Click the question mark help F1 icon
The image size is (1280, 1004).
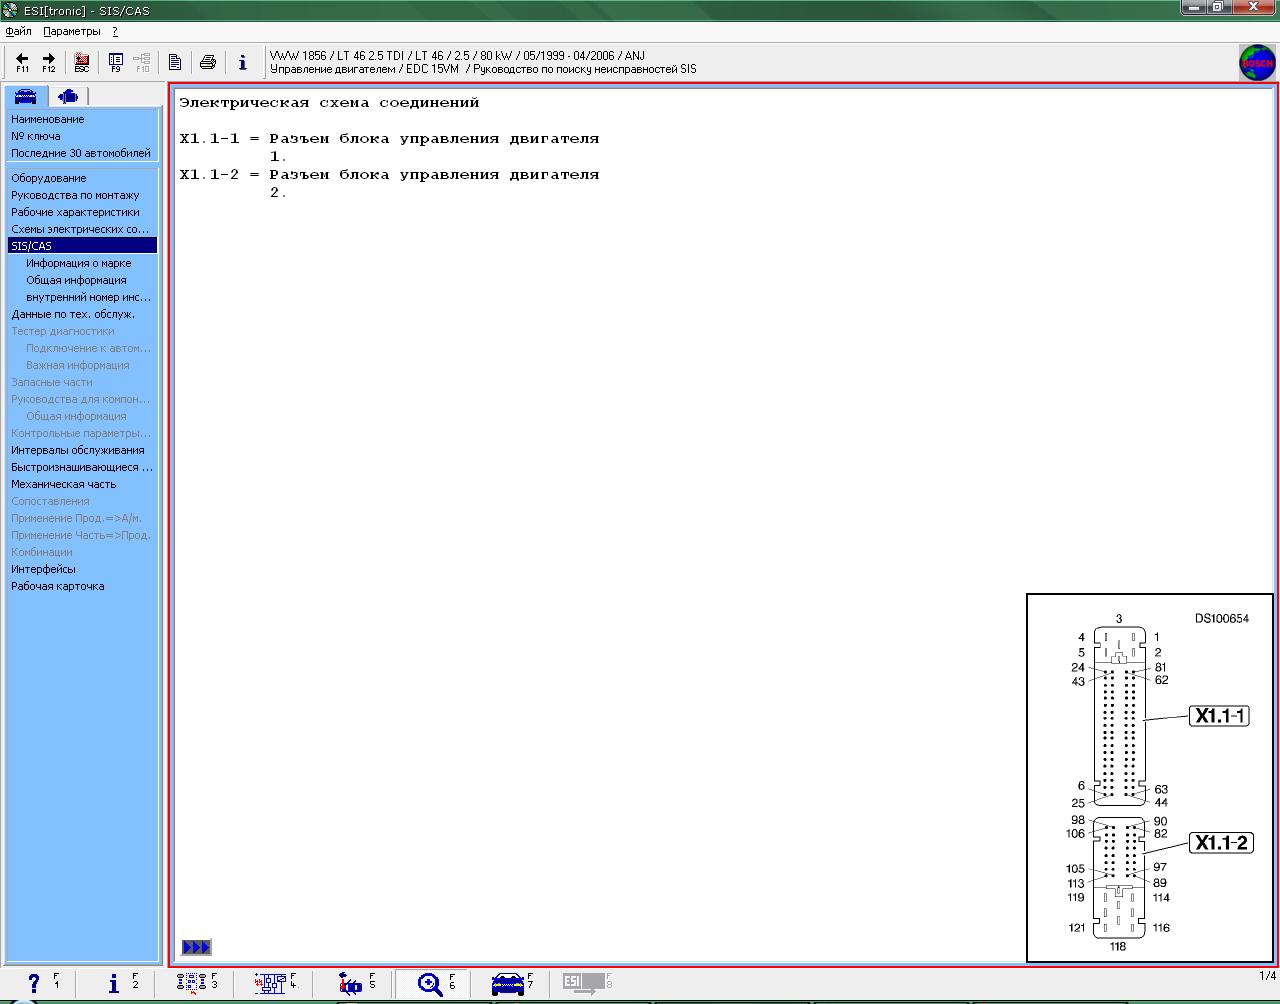(x=34, y=984)
